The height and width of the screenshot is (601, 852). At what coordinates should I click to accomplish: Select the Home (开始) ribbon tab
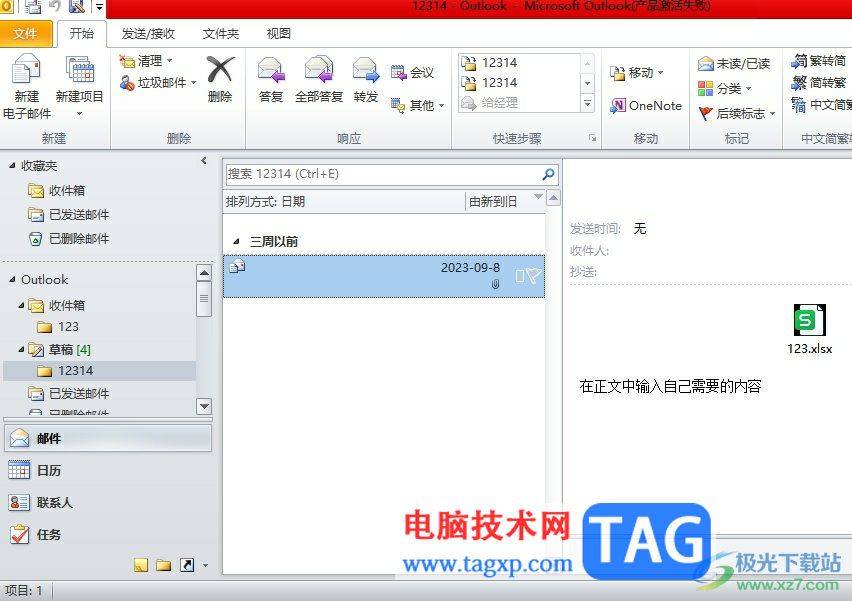(82, 34)
